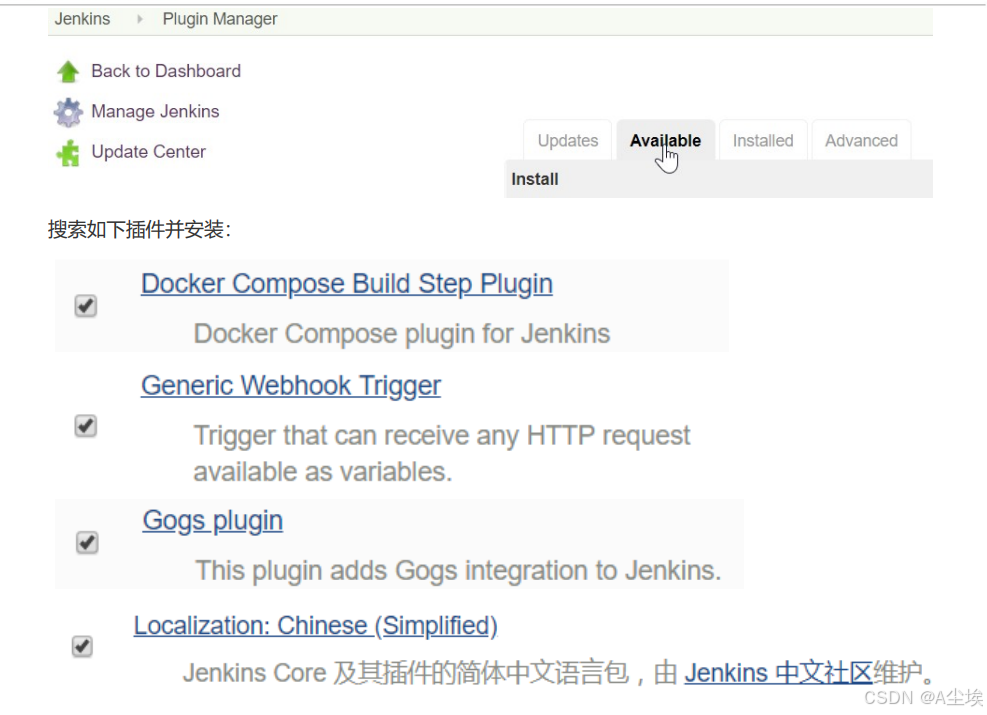The width and height of the screenshot is (987, 715).
Task: Open Localization: Chinese (Simplified) plugin link
Action: click(315, 626)
